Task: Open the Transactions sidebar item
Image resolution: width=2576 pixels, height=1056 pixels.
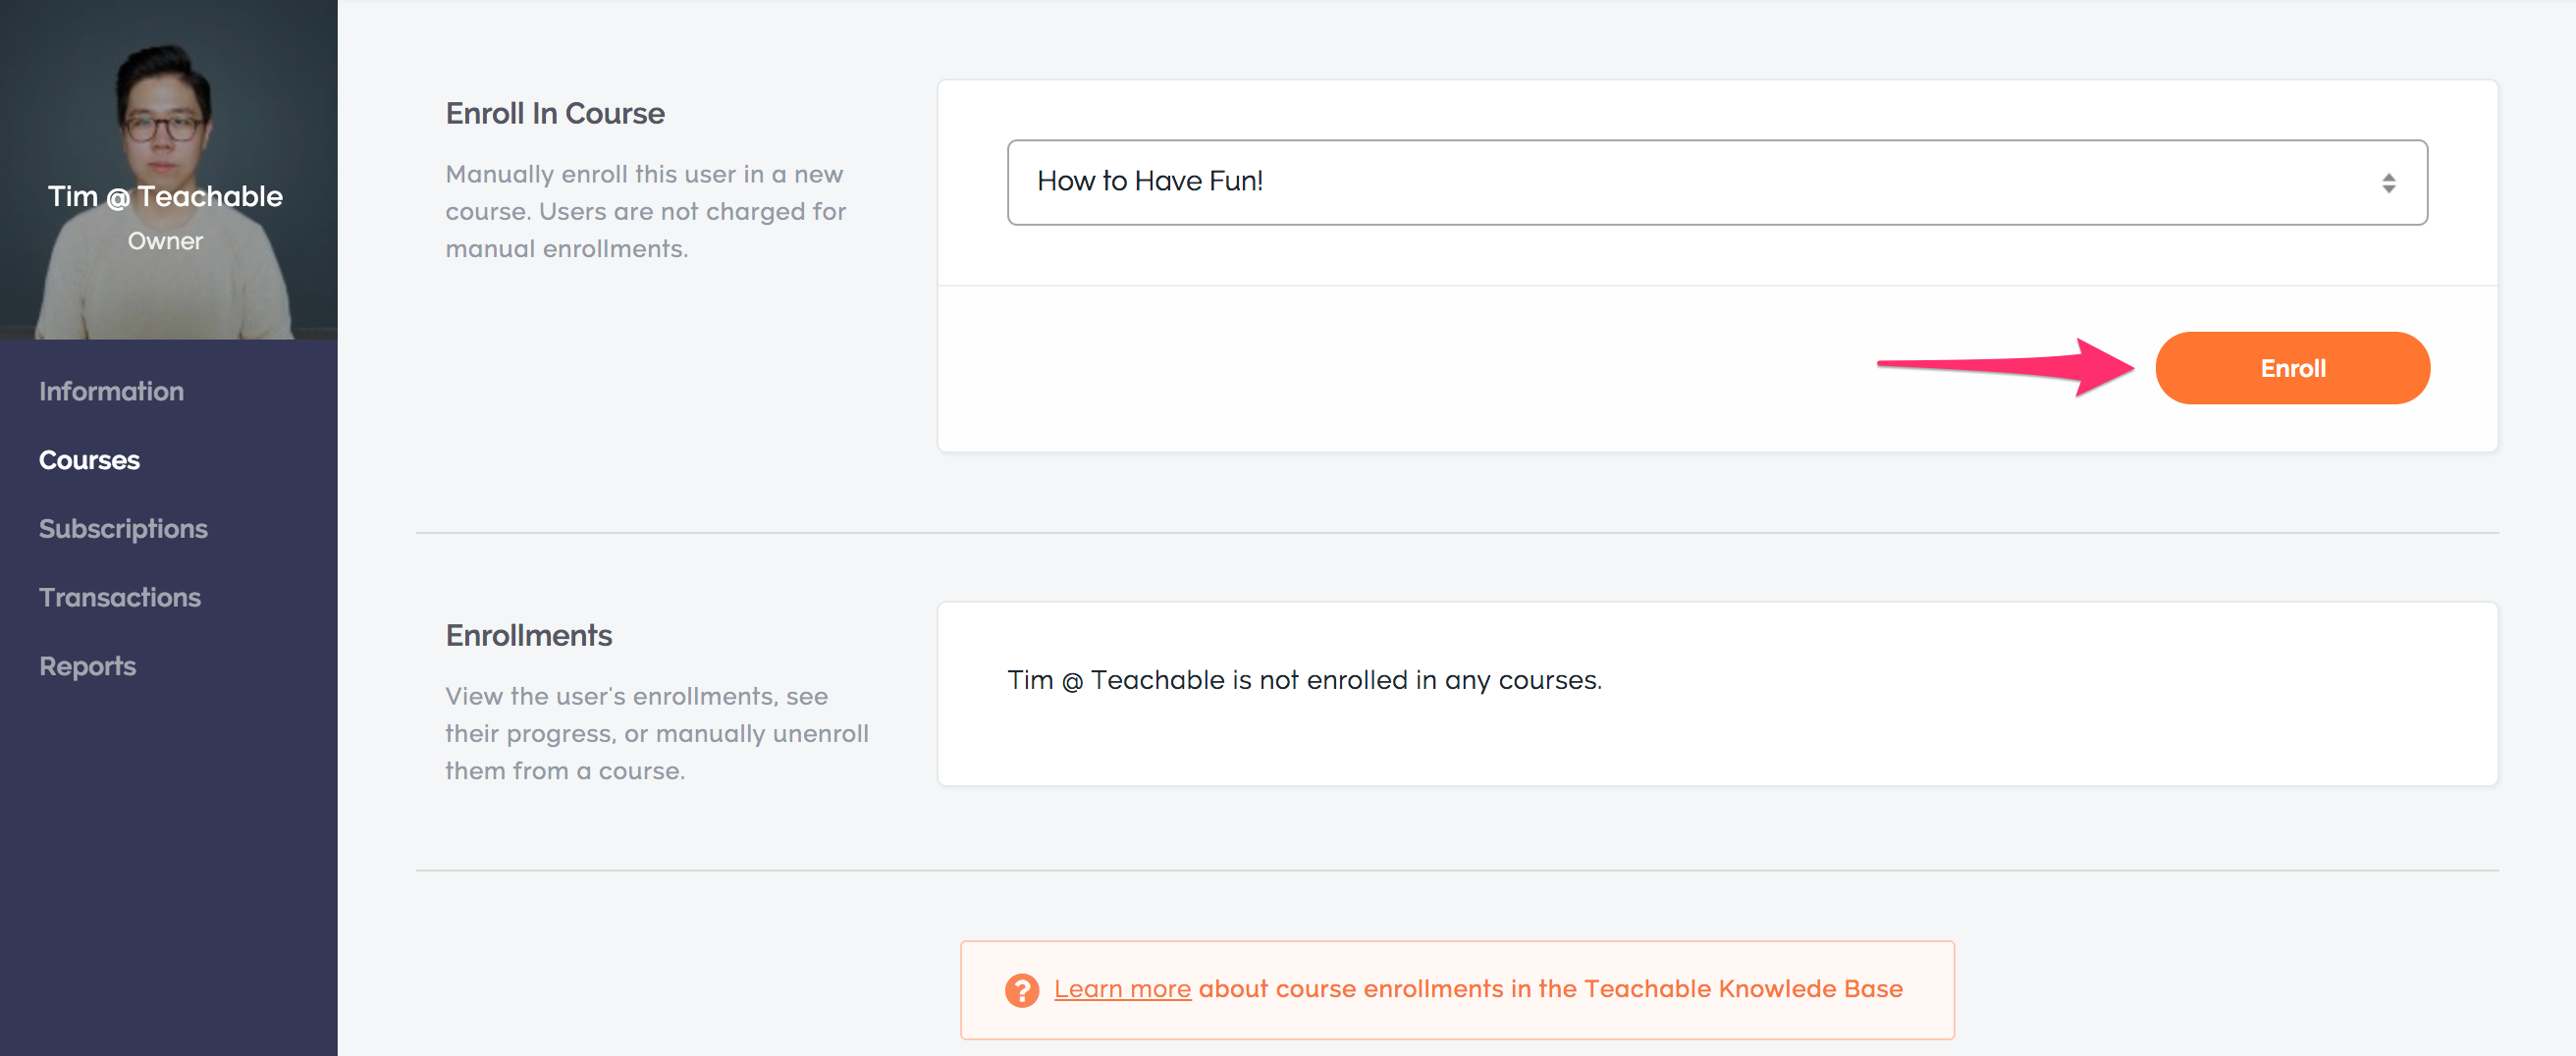Action: point(120,597)
